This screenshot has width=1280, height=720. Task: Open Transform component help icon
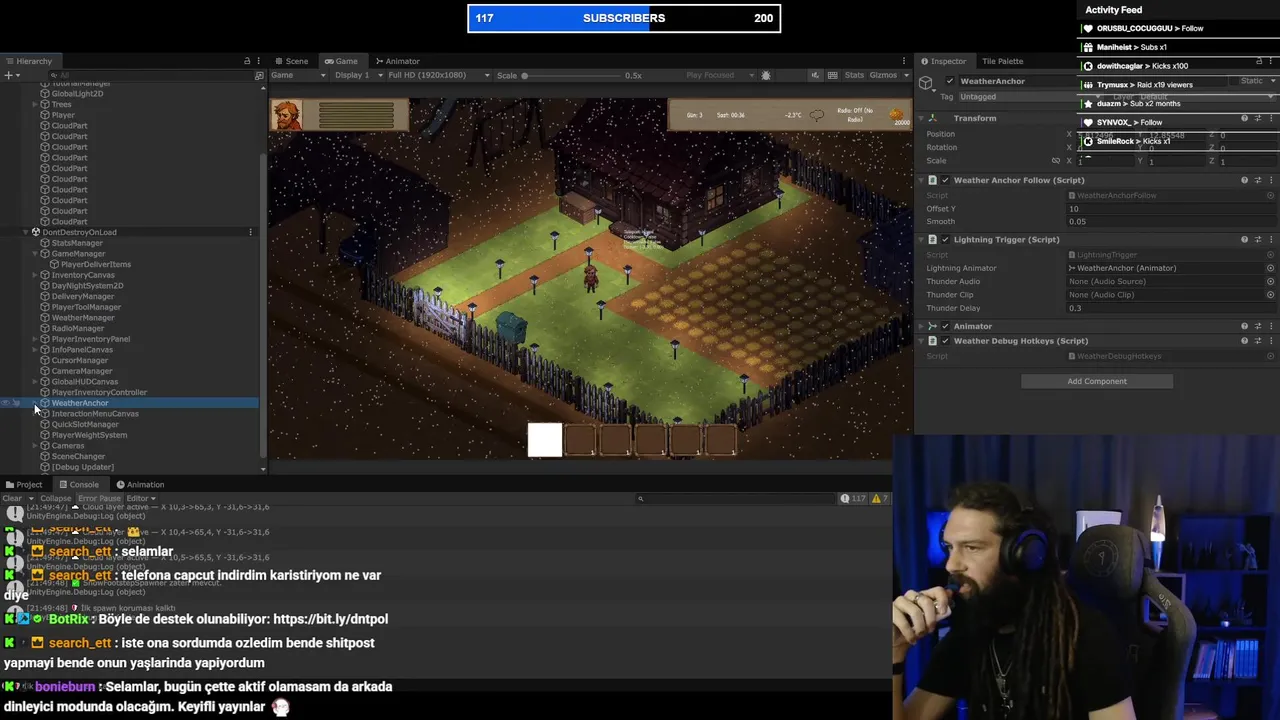[1244, 118]
